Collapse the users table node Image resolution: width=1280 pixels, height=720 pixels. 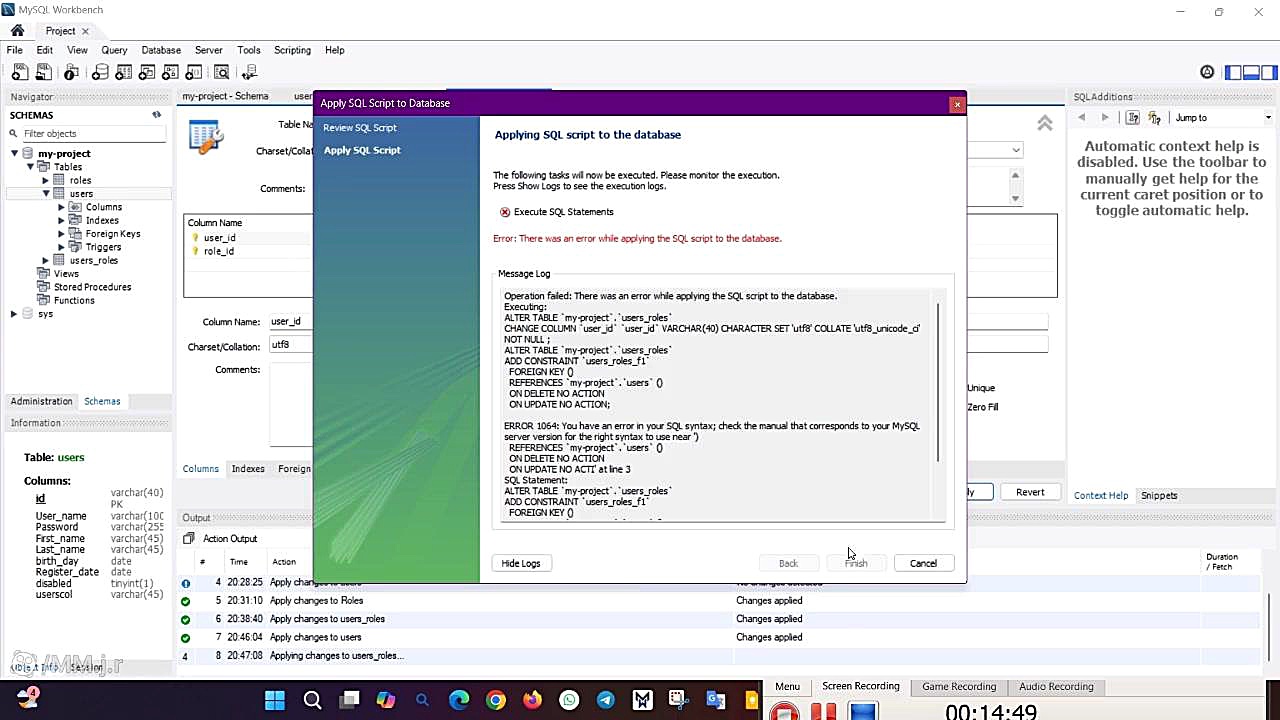point(46,193)
